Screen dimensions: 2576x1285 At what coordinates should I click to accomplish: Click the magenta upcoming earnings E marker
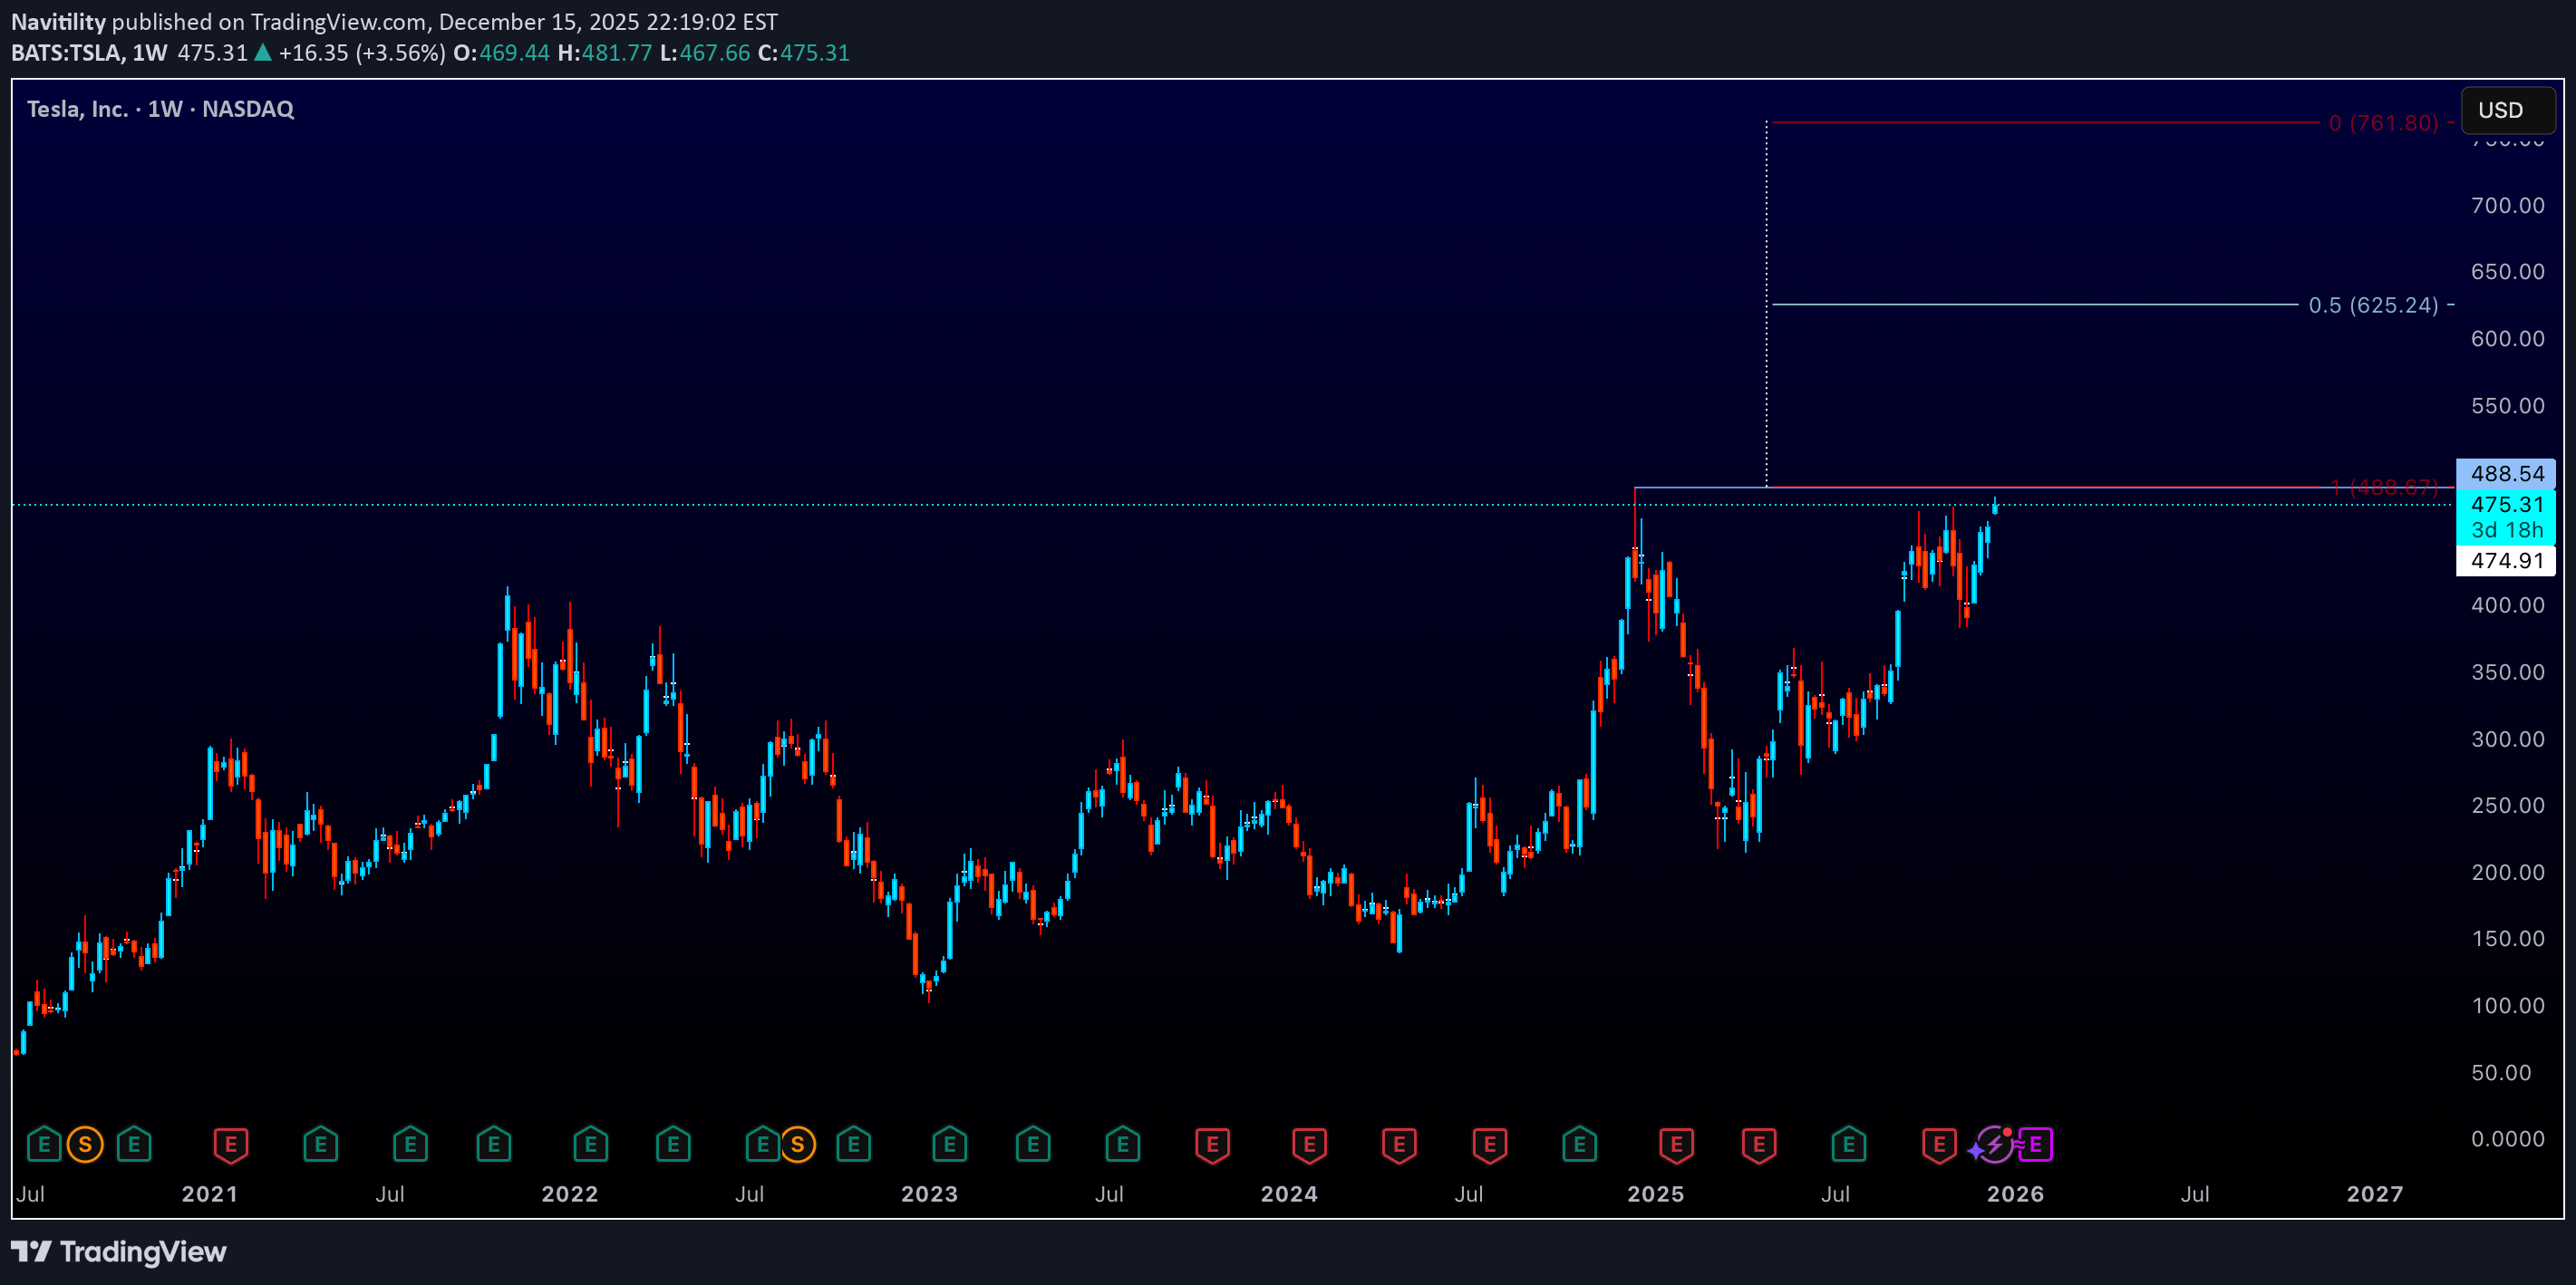coord(2035,1144)
